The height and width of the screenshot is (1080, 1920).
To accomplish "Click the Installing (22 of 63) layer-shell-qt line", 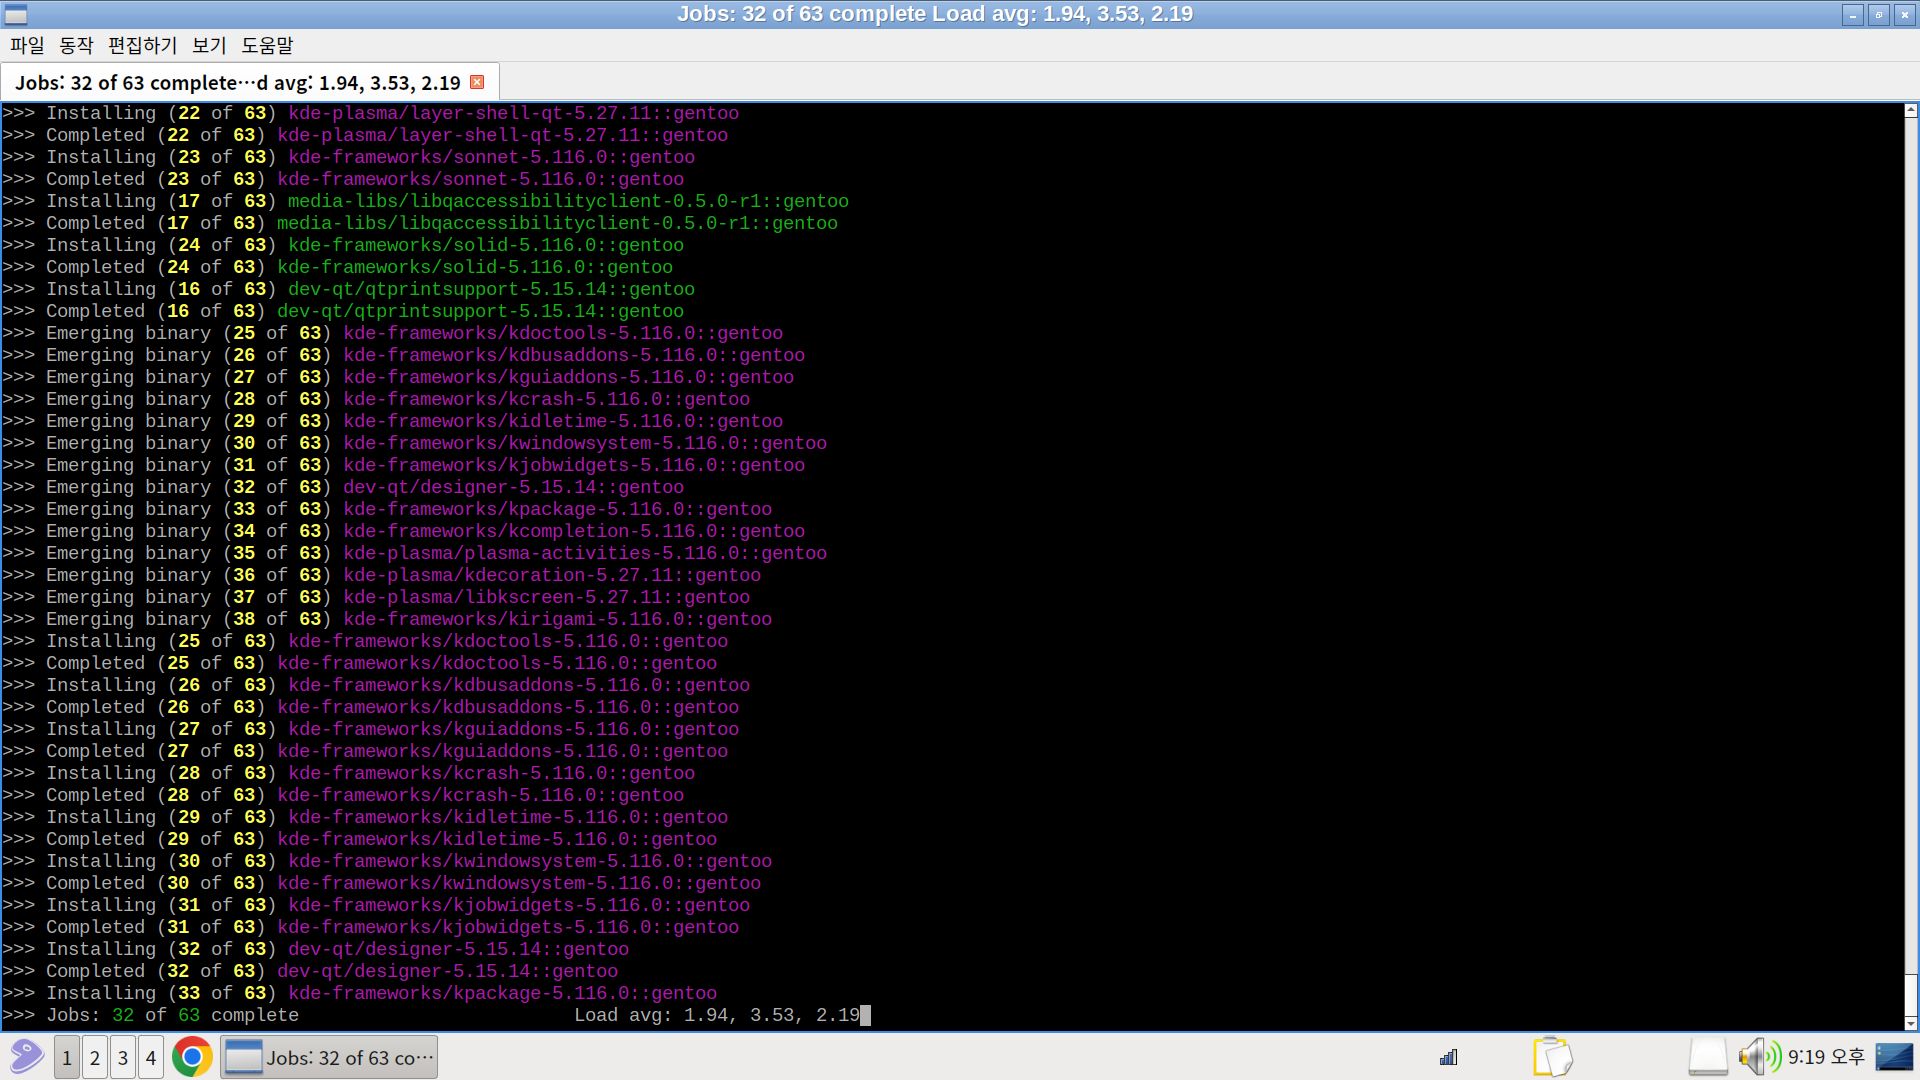I will point(371,113).
